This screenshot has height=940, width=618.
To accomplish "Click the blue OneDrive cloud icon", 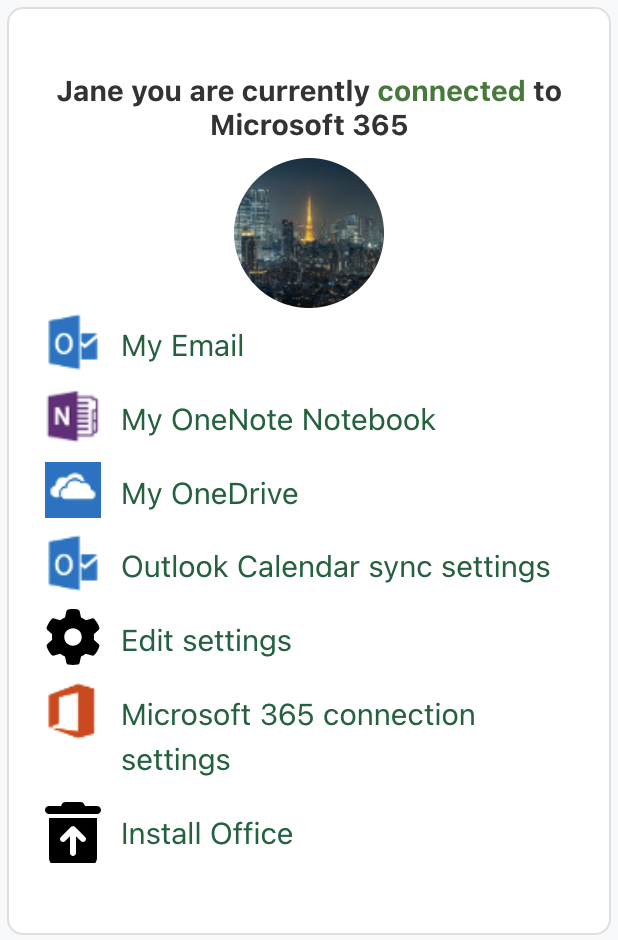I will pyautogui.click(x=73, y=490).
